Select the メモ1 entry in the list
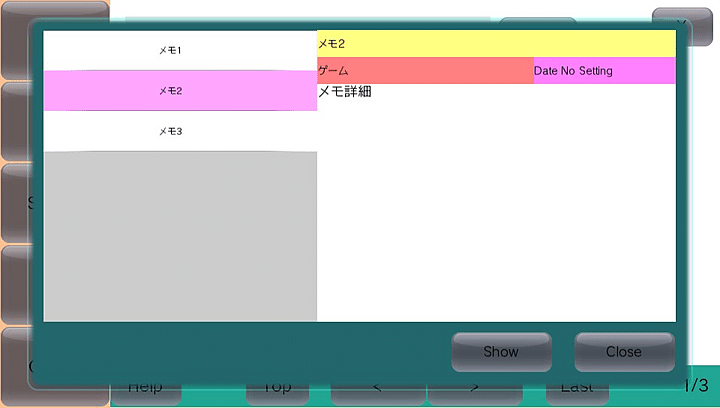Image resolution: width=720 pixels, height=408 pixels. [x=180, y=50]
